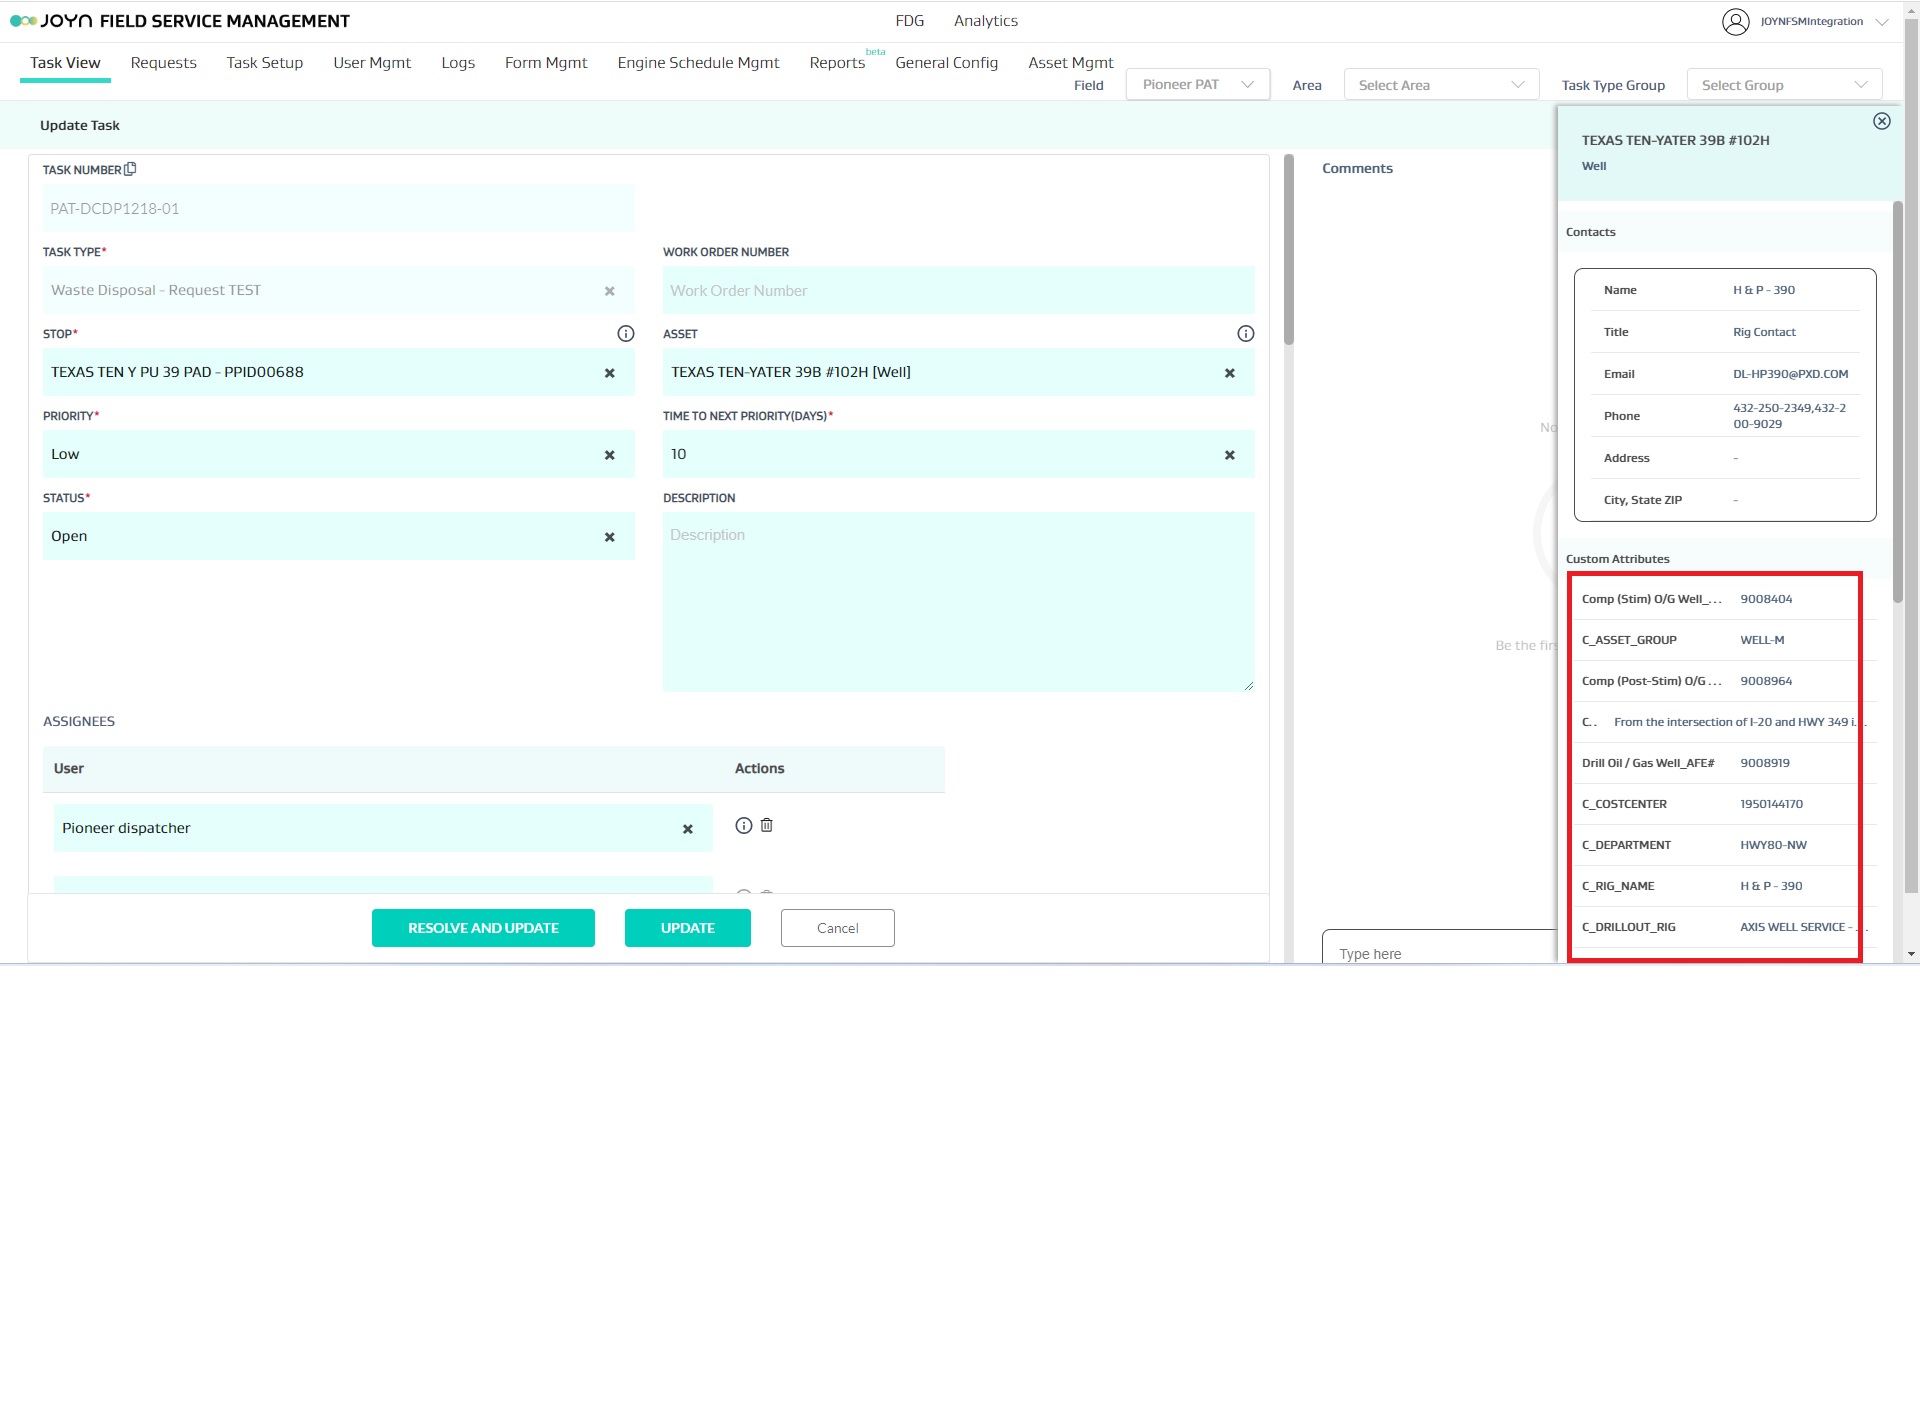Viewport: 1920px width, 1416px height.
Task: Click the RESOLVE AND UPDATE button
Action: pos(483,928)
